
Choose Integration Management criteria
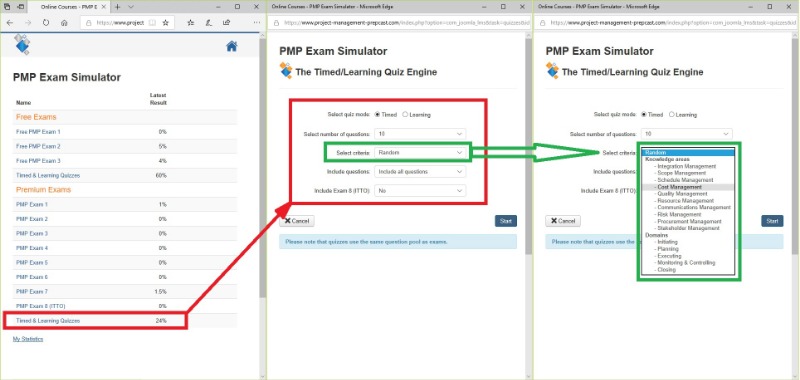pyautogui.click(x=687, y=166)
